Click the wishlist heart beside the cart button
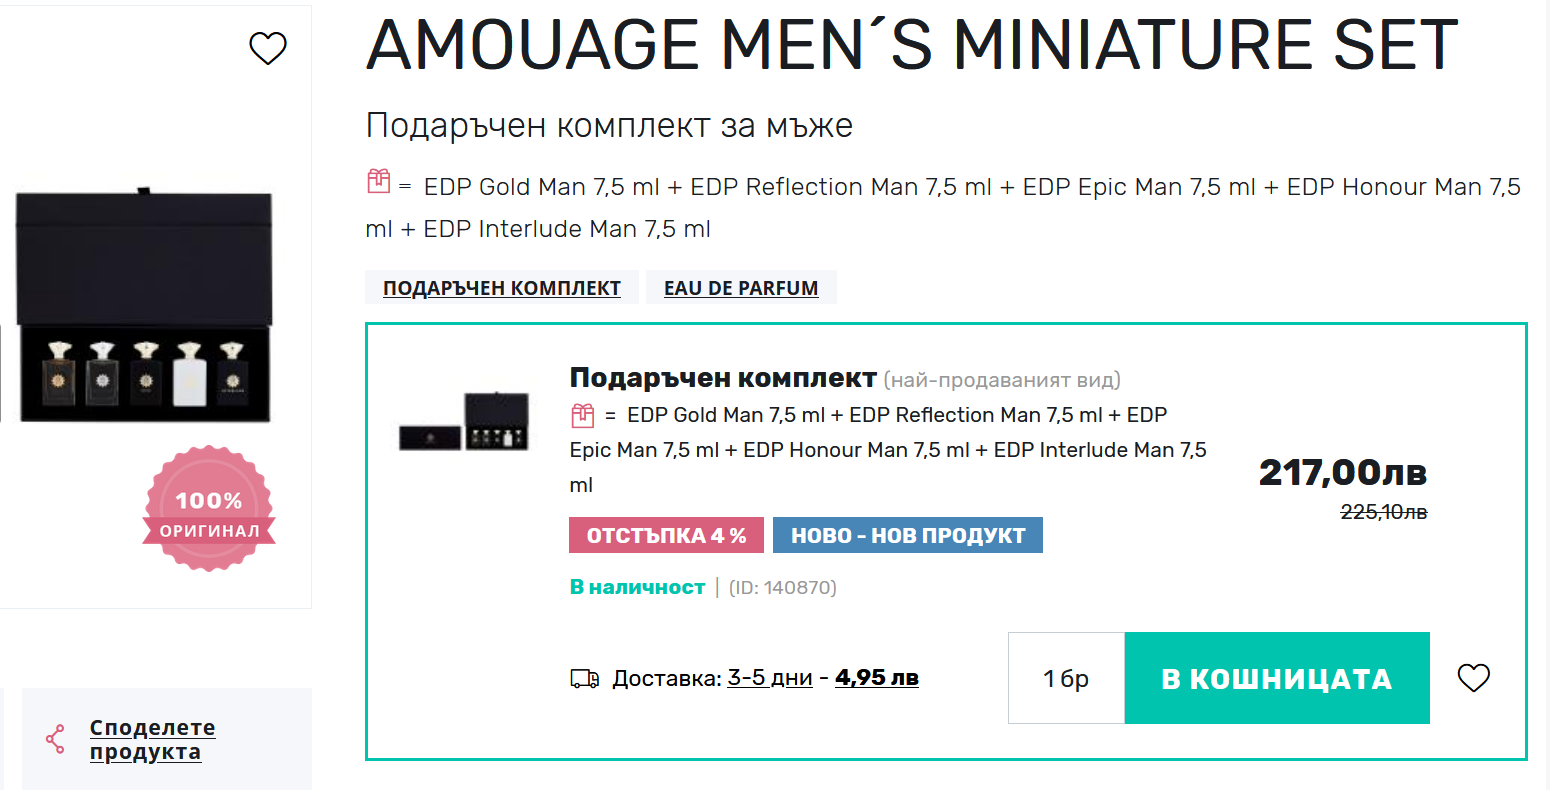 click(1473, 678)
